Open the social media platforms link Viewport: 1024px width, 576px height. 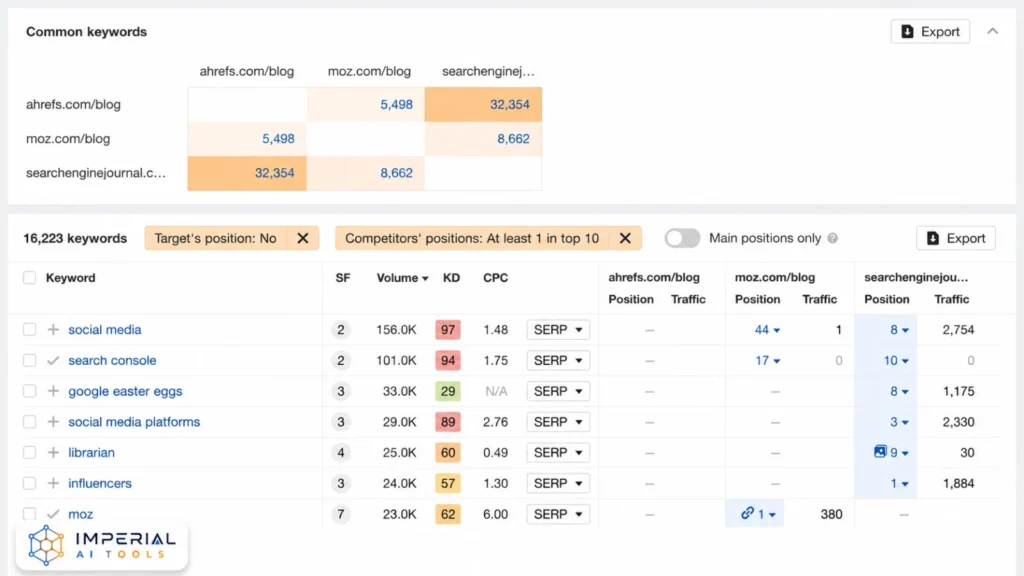click(134, 422)
